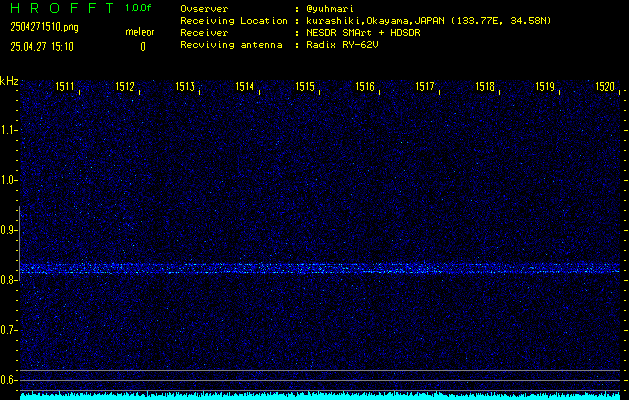The image size is (629, 400).
Task: Click the 1.0 kHz axis label
Action: [8, 180]
